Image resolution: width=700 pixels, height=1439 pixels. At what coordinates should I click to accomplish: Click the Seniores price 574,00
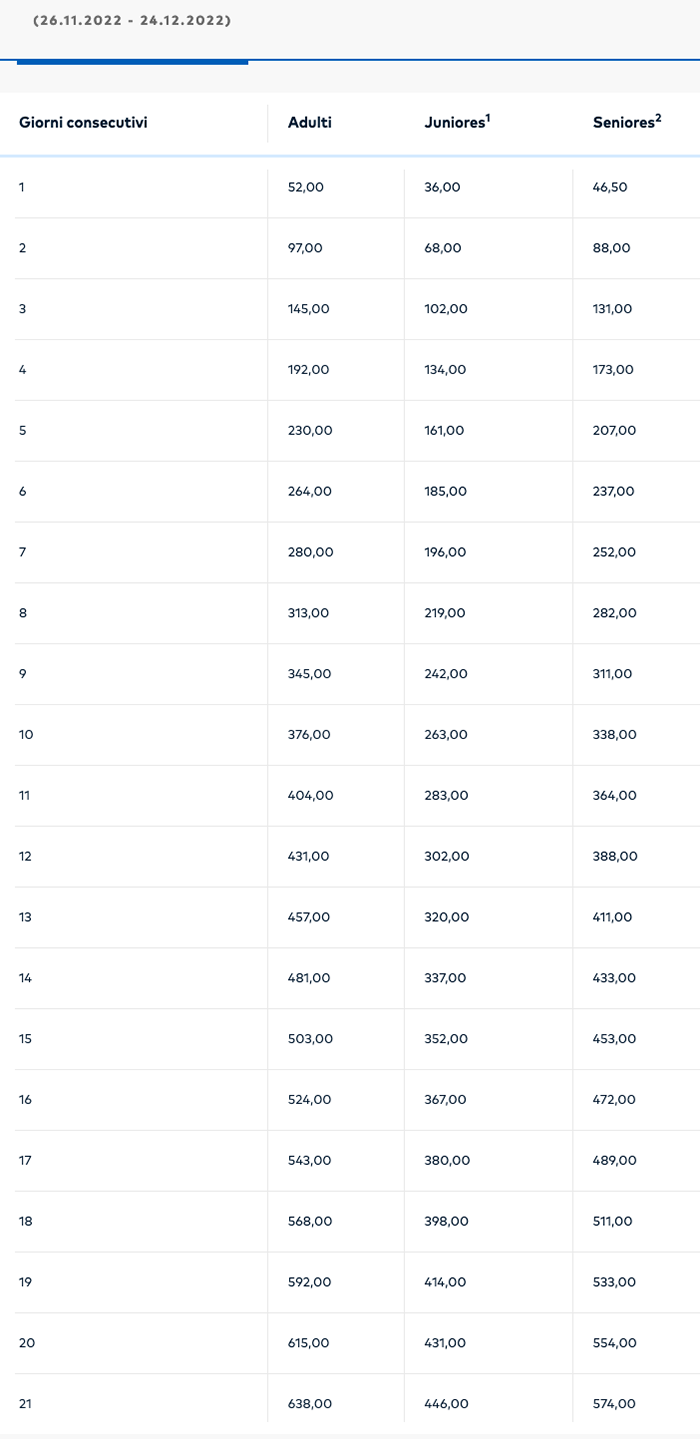pyautogui.click(x=614, y=1404)
